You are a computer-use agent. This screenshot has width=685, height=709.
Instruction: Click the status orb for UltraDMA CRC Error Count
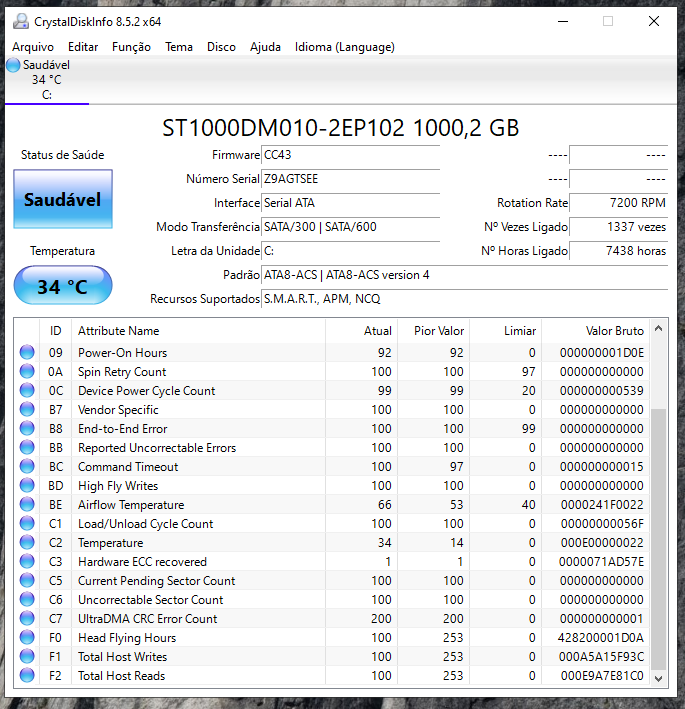pyautogui.click(x=27, y=618)
